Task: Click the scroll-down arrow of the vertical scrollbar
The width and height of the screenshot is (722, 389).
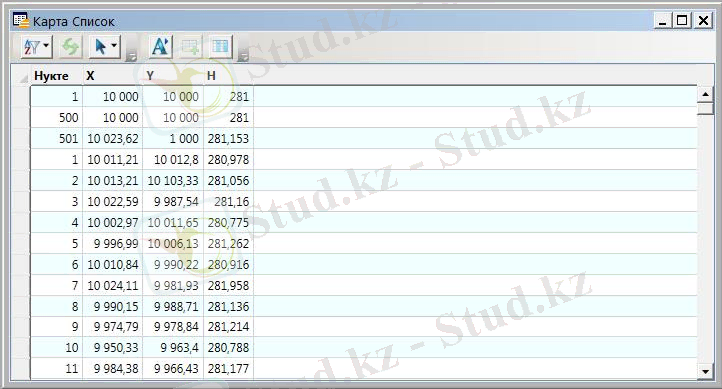Action: pyautogui.click(x=705, y=371)
